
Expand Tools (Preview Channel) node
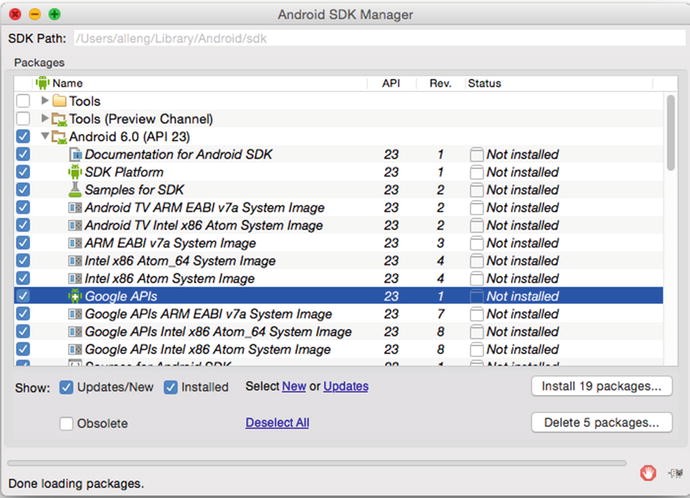click(x=45, y=119)
